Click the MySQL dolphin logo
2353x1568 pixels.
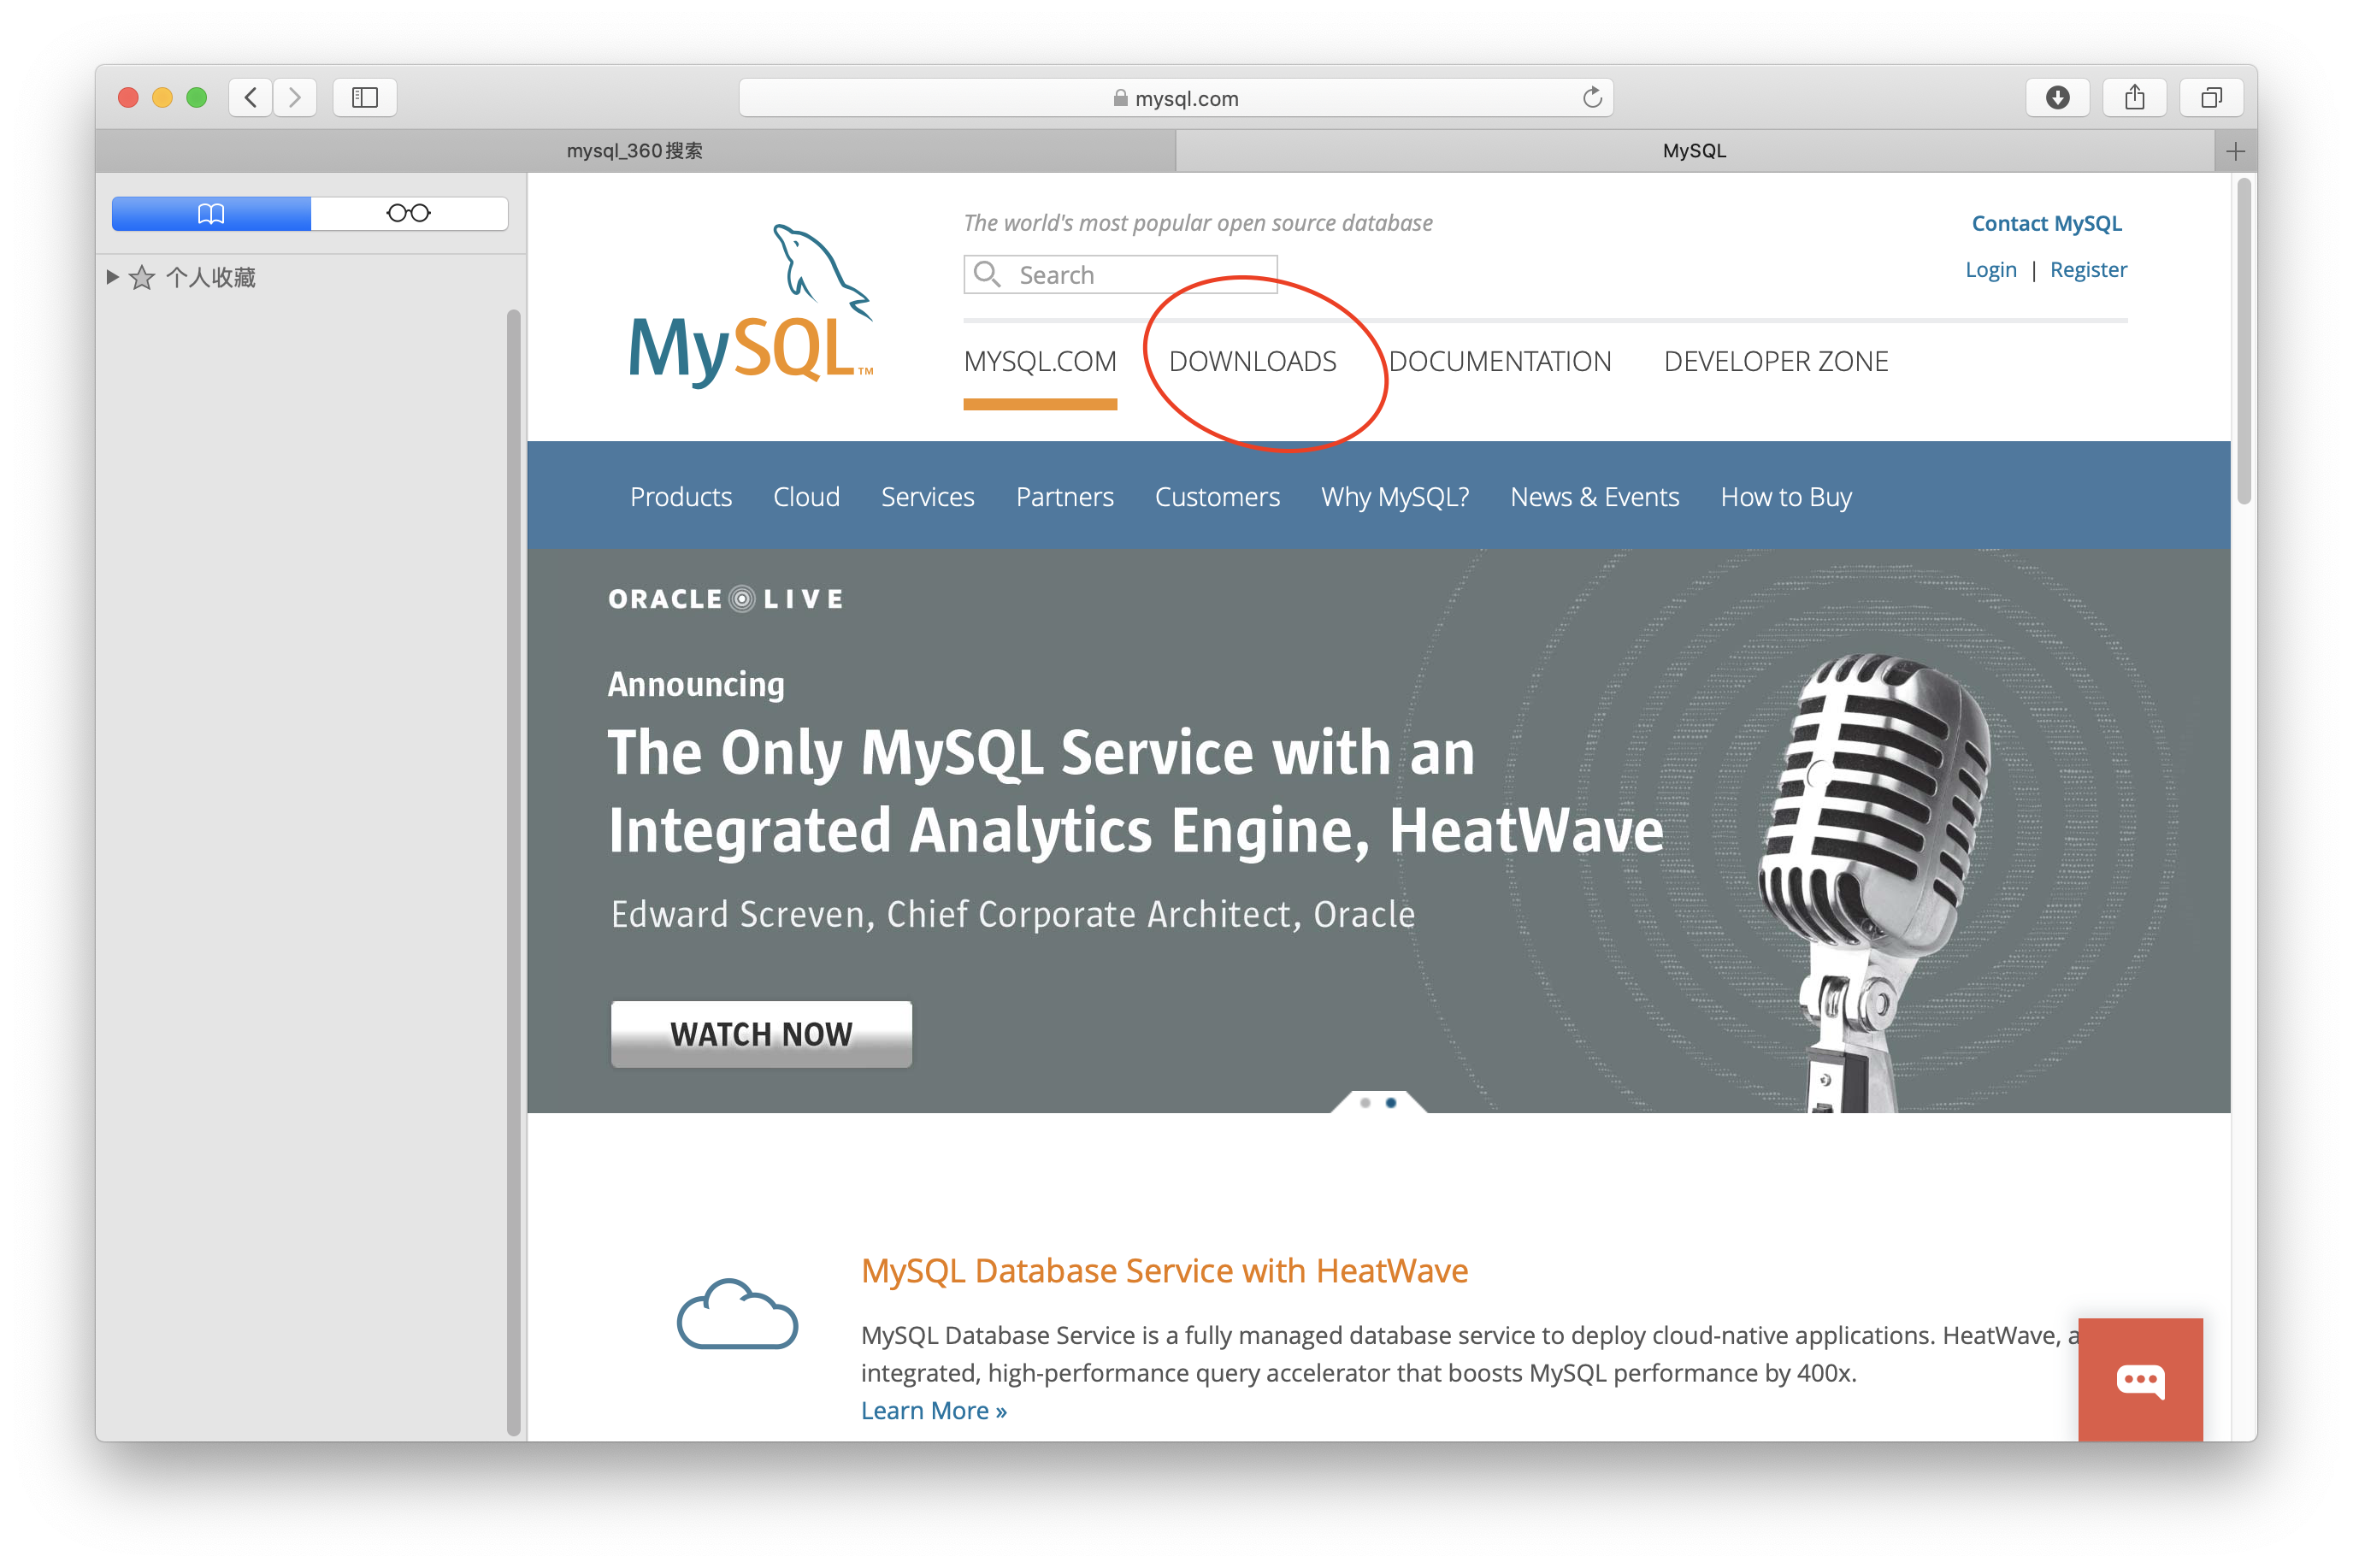(751, 306)
